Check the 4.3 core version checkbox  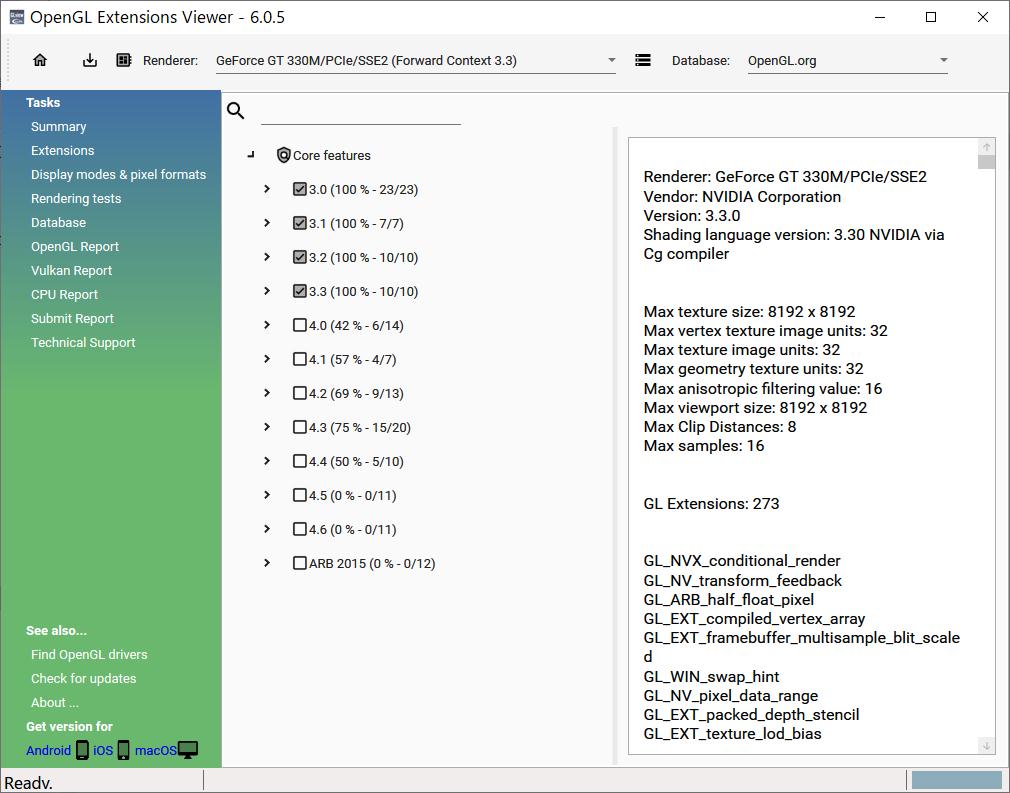(300, 426)
